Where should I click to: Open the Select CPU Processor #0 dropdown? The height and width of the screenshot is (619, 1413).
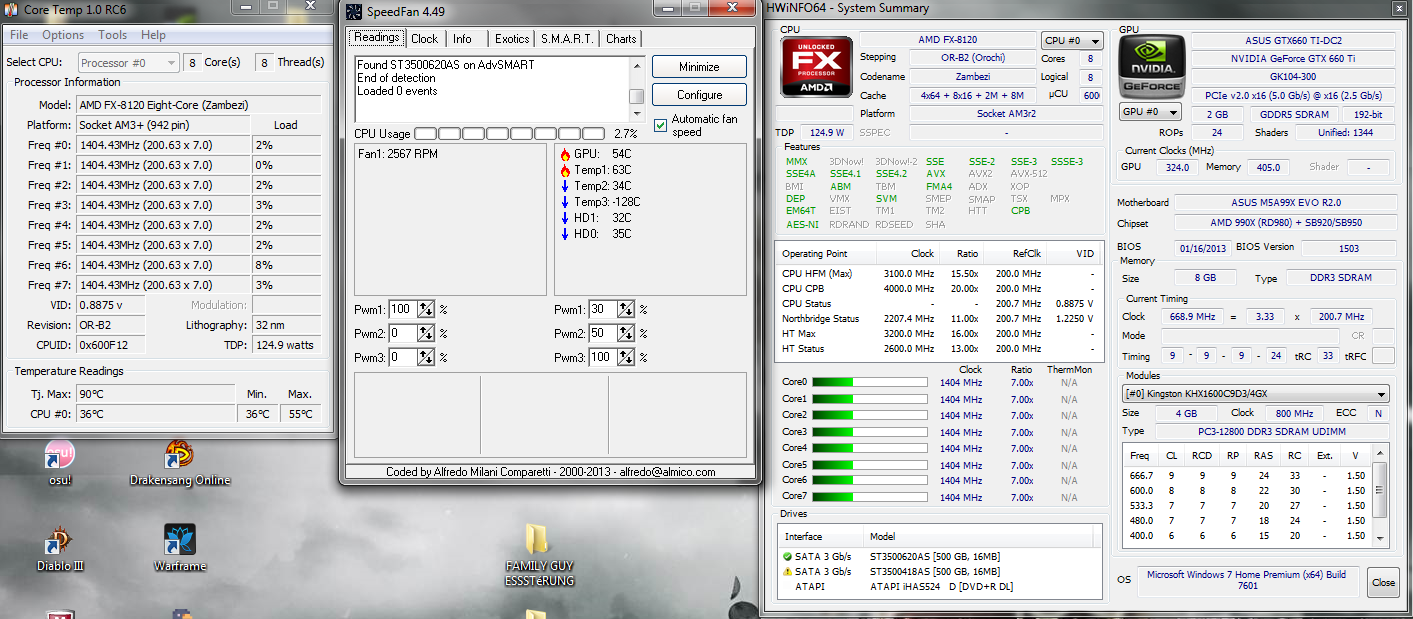(129, 62)
